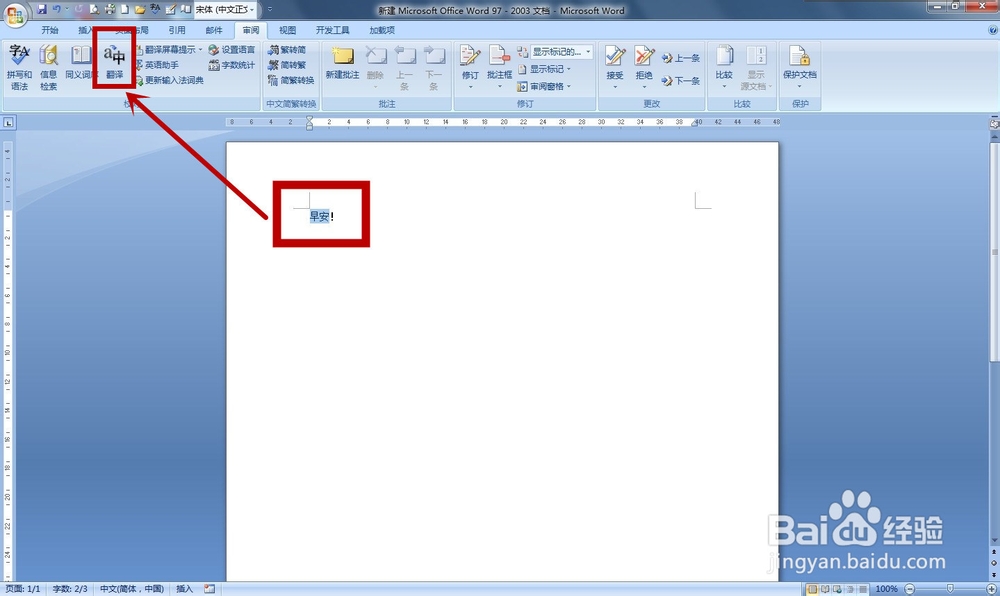The image size is (1000, 596).
Task: Click the Open folder icon in Quick Access
Action: tap(140, 10)
